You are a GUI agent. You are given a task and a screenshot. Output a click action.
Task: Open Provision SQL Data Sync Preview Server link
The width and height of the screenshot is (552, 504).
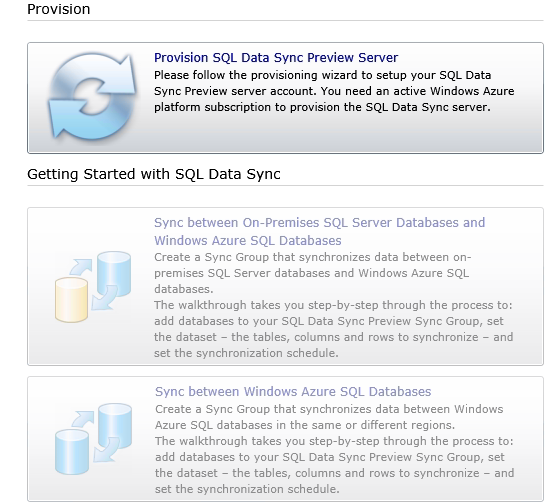(x=276, y=58)
